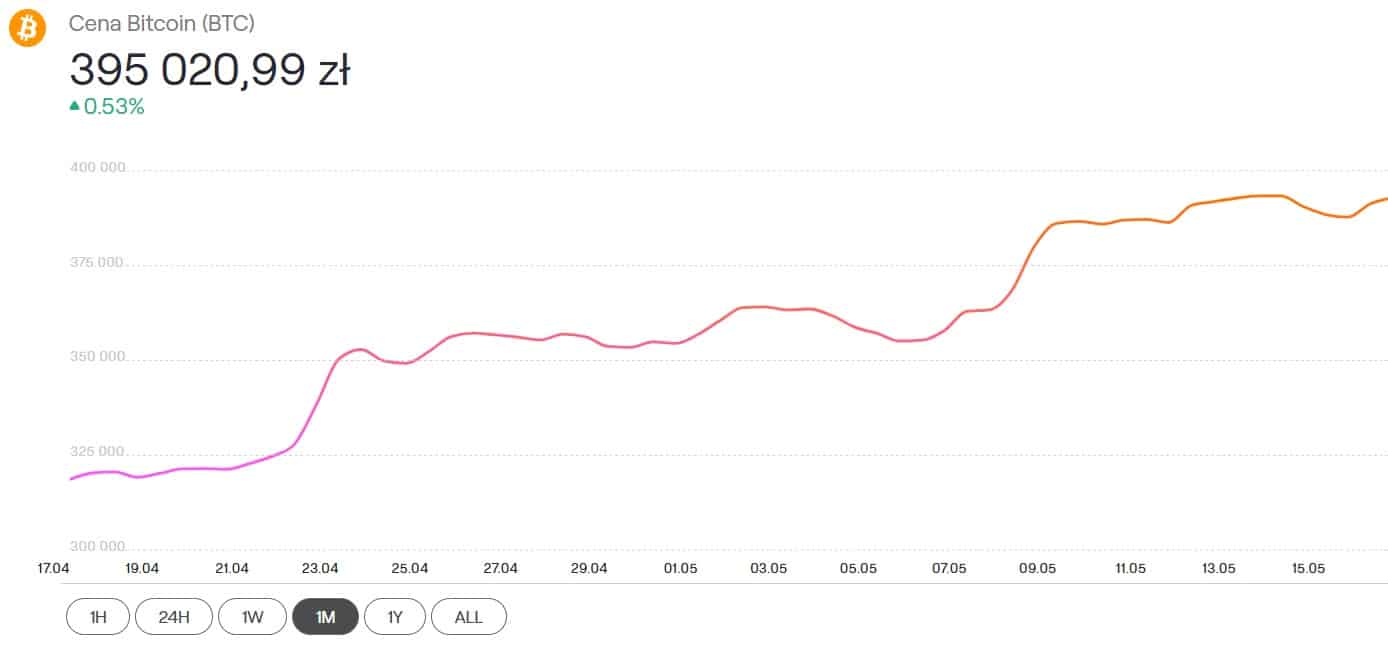This screenshot has height=653, width=1388.
Task: Click the 325 000 price axis label
Action: point(98,452)
